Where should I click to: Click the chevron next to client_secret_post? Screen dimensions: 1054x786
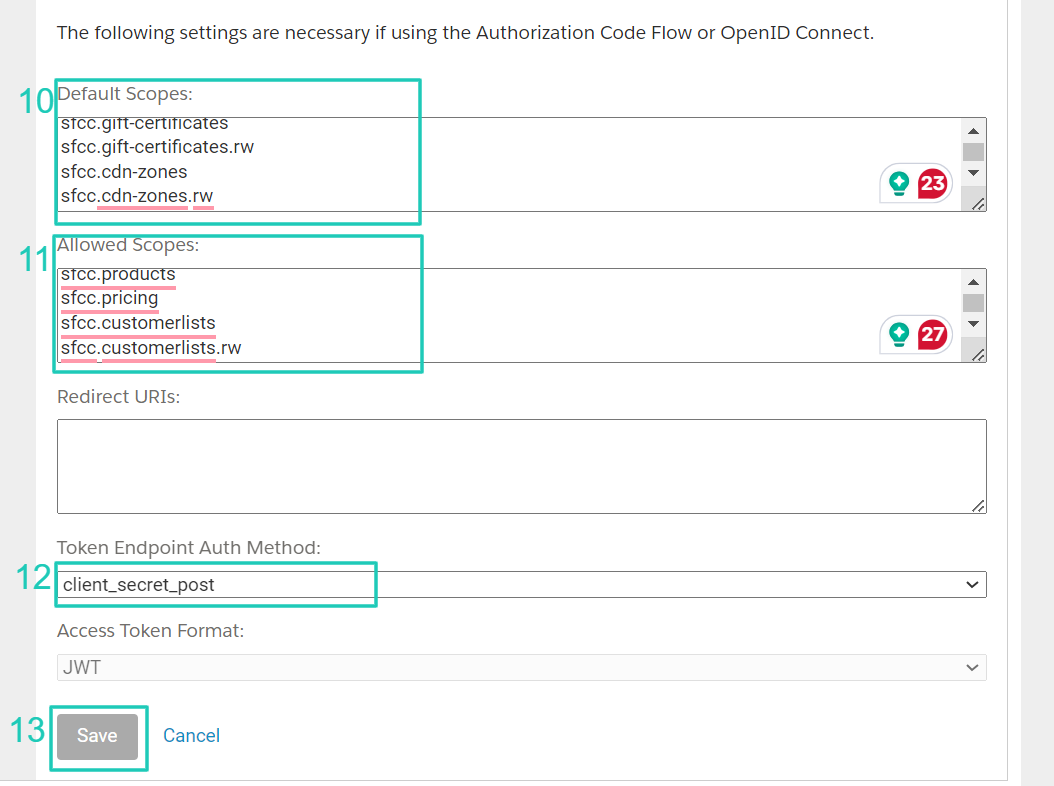pos(971,584)
